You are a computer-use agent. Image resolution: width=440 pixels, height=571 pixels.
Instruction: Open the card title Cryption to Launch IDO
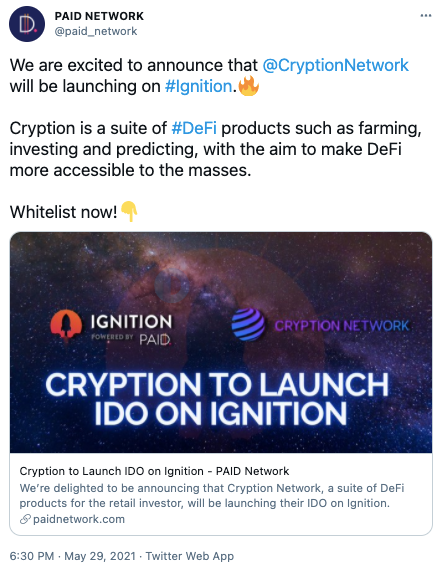coord(154,471)
